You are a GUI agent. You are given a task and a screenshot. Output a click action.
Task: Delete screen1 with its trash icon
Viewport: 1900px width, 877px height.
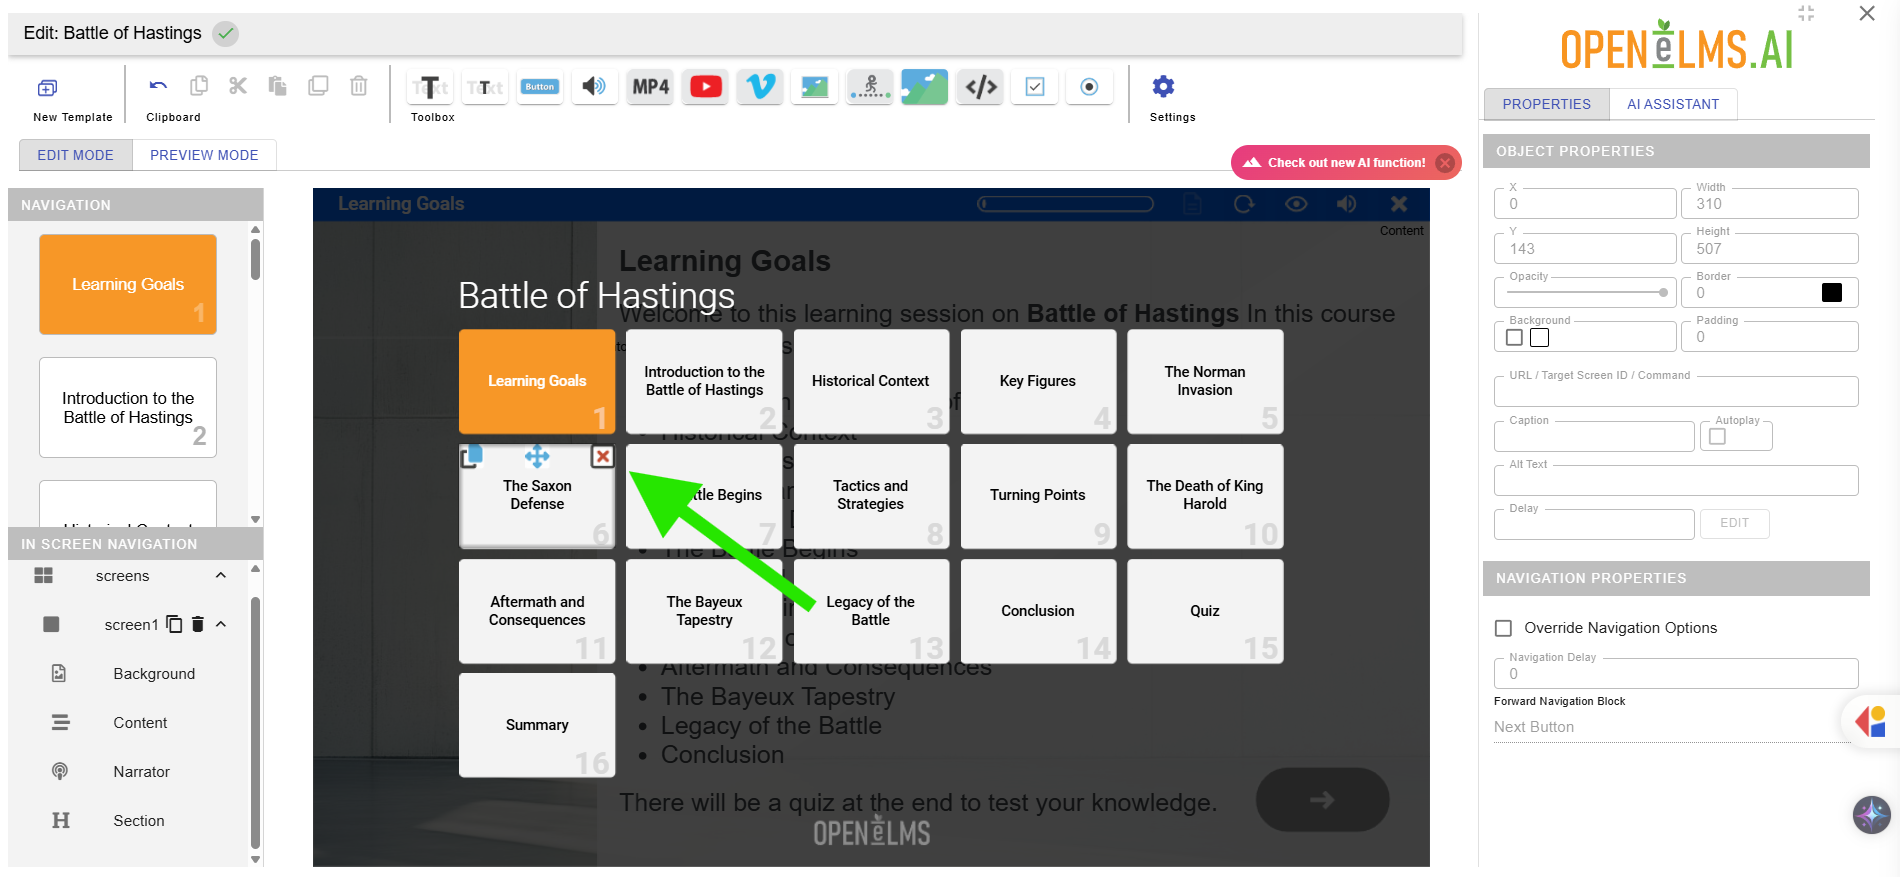coord(198,624)
